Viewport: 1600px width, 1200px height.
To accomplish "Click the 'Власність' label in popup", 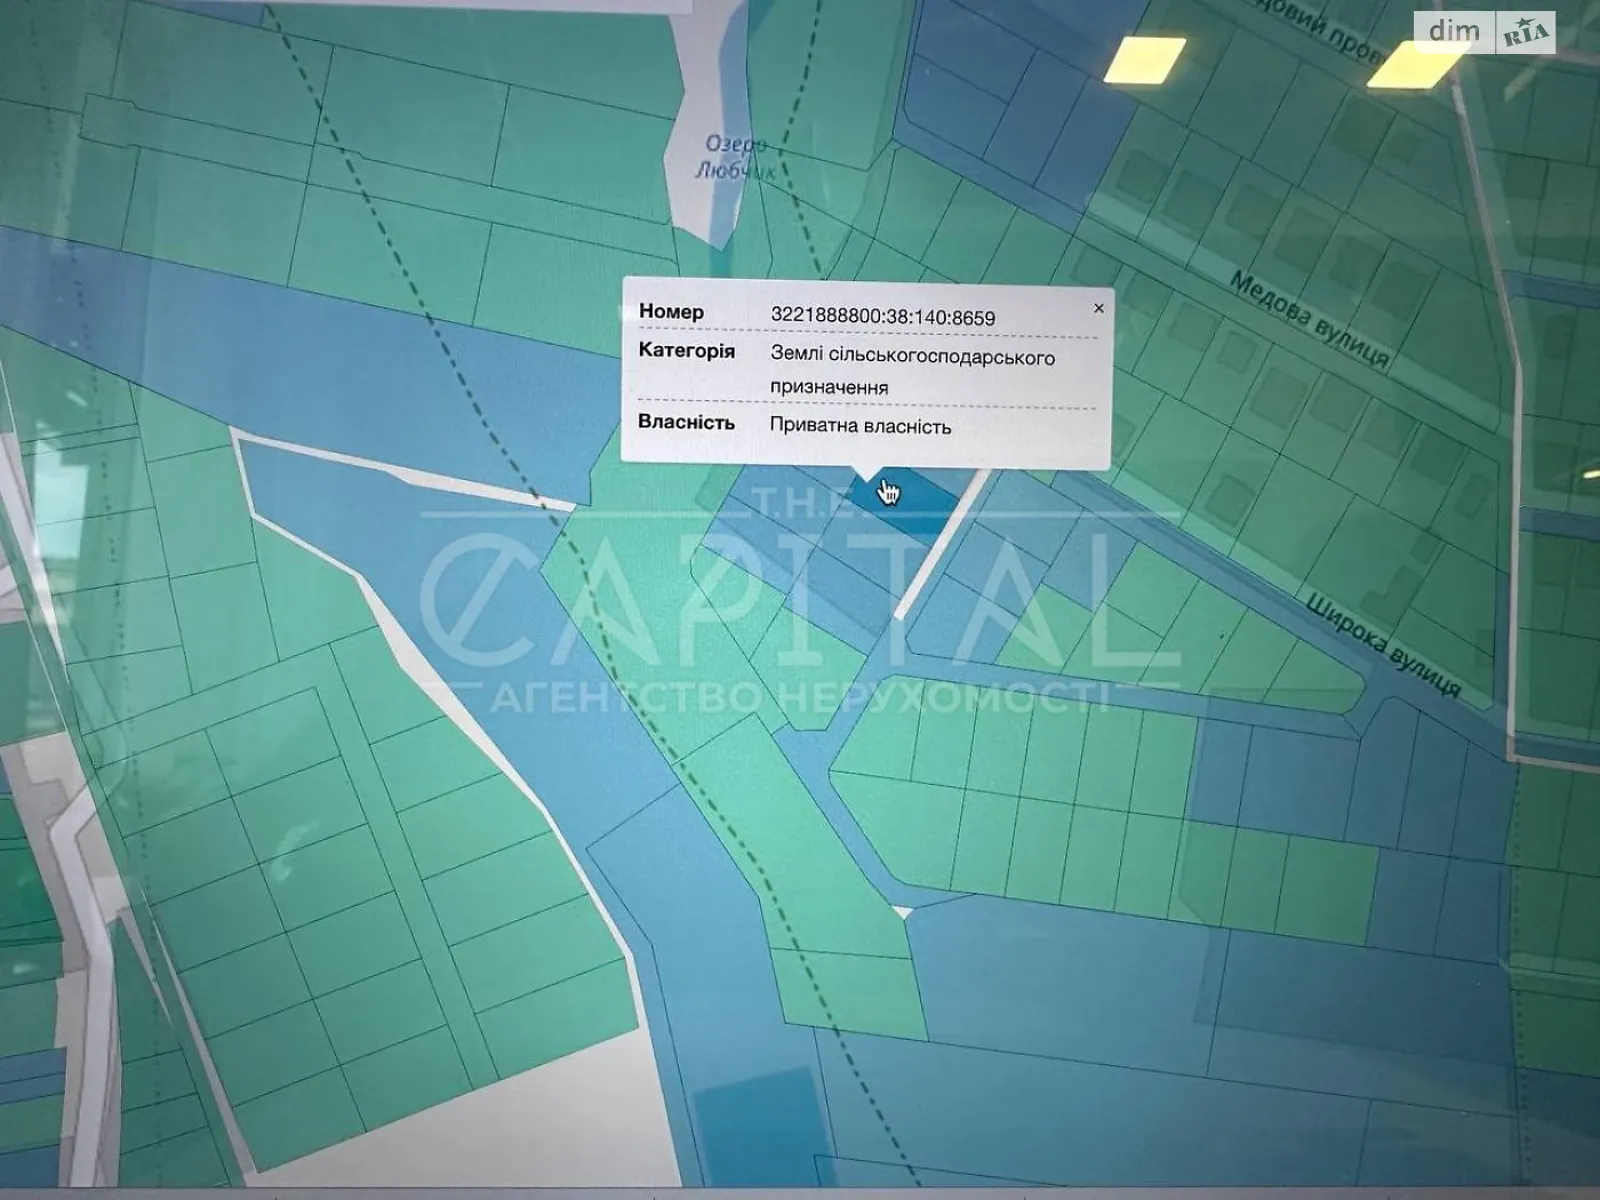I will [686, 422].
